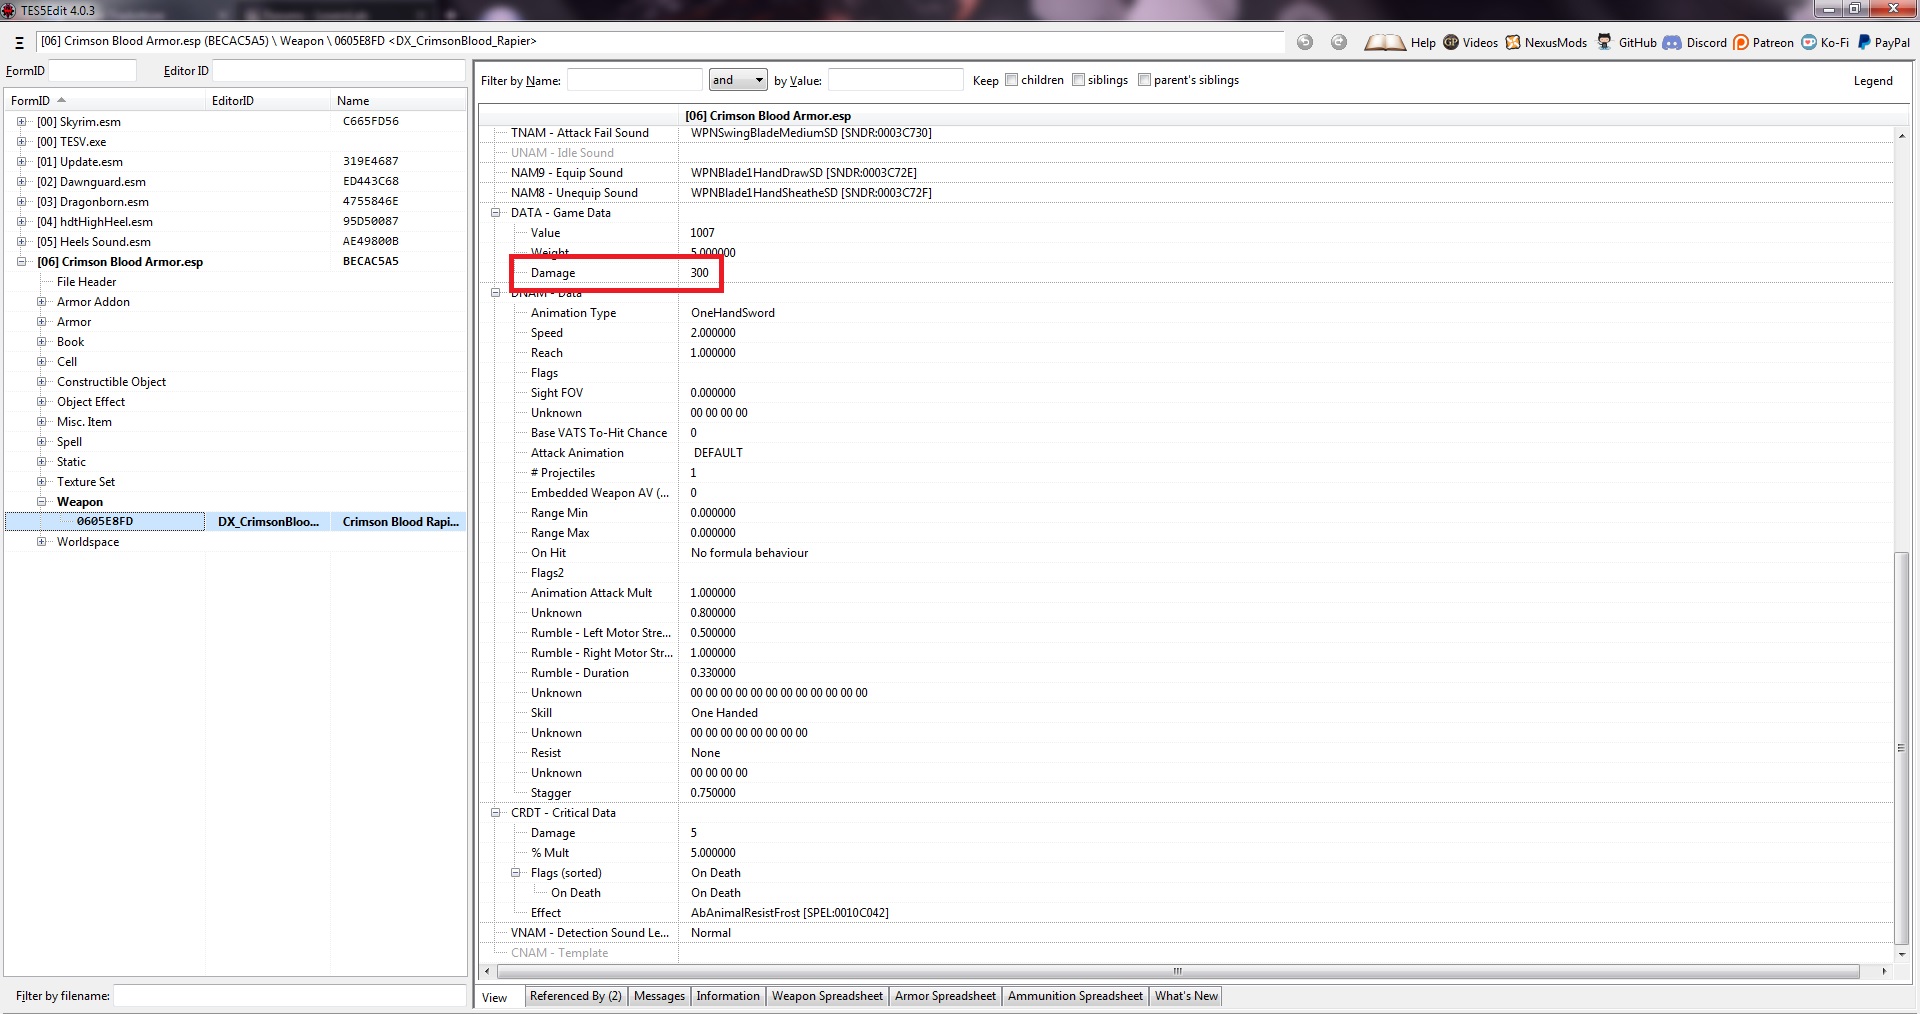Sort by the FormID column header
The height and width of the screenshot is (1014, 1920).
[105, 101]
